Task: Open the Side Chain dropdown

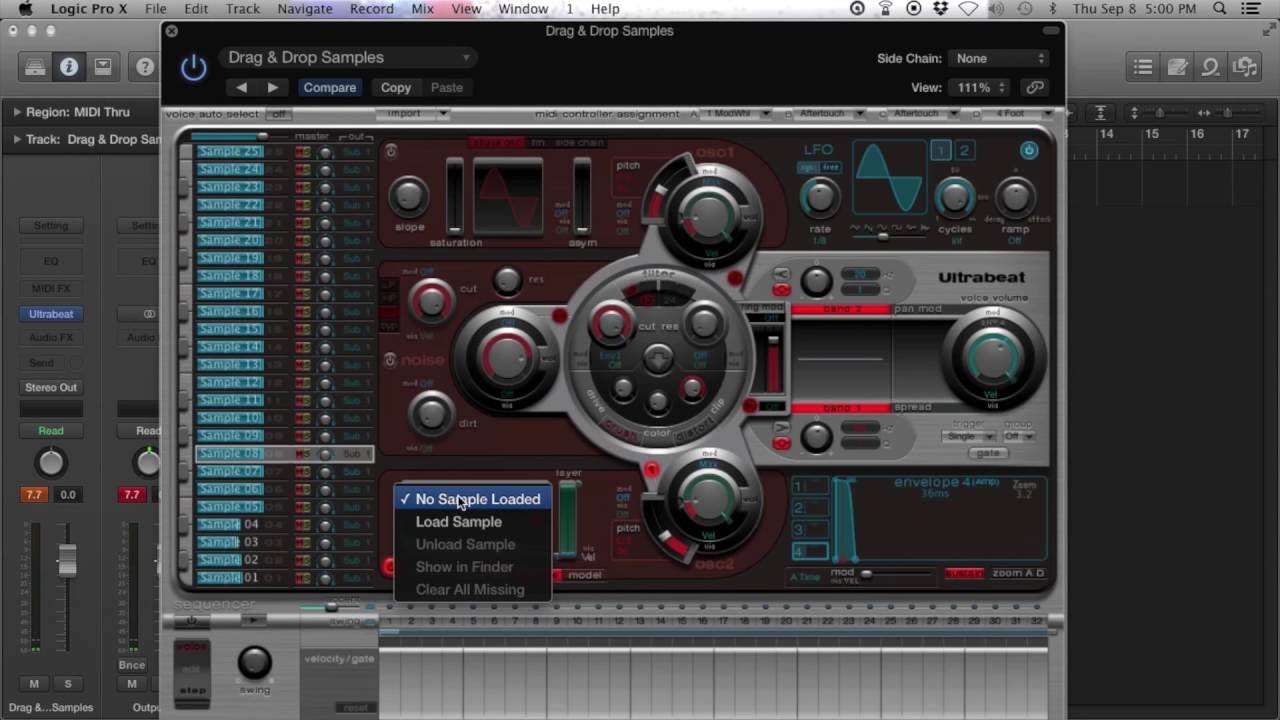Action: tap(999, 58)
